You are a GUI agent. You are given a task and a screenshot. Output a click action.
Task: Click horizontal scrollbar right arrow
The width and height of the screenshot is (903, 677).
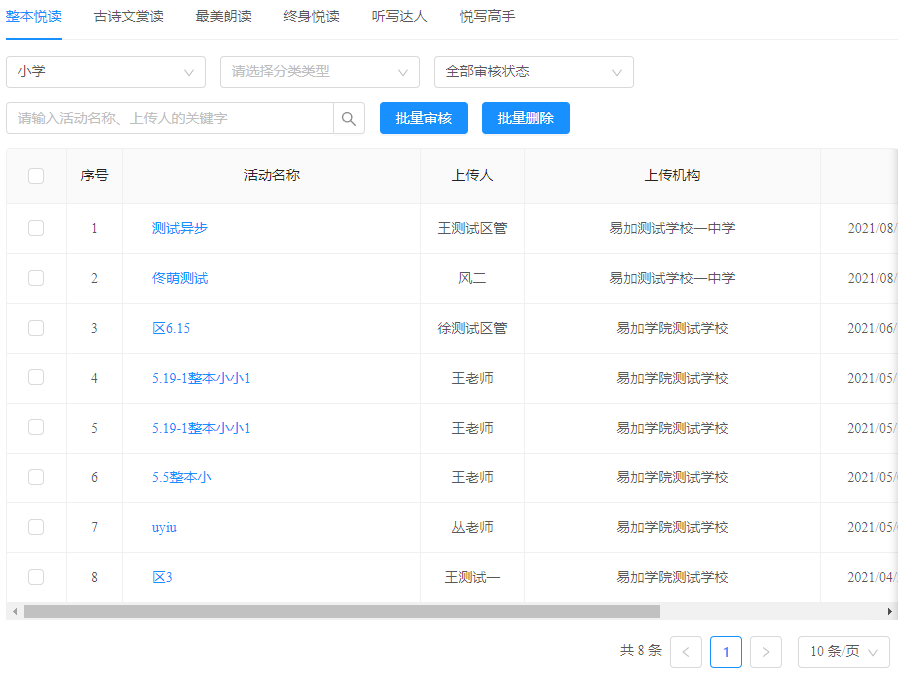[x=890, y=611]
